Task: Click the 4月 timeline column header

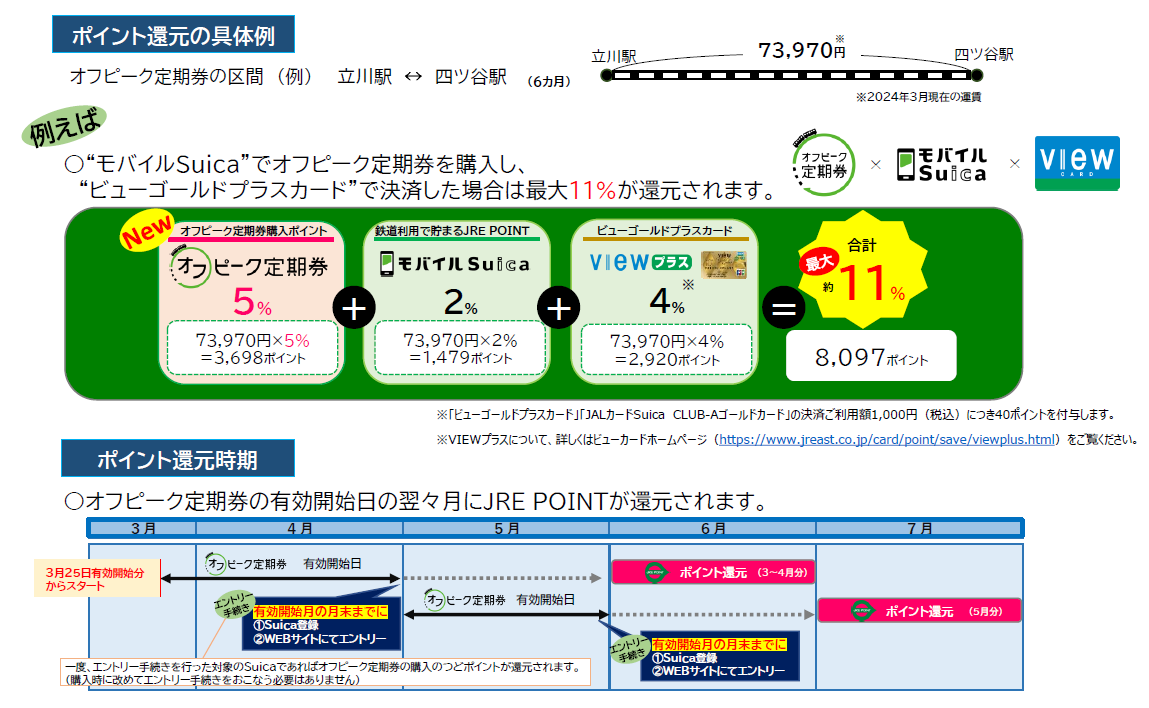Action: [300, 528]
